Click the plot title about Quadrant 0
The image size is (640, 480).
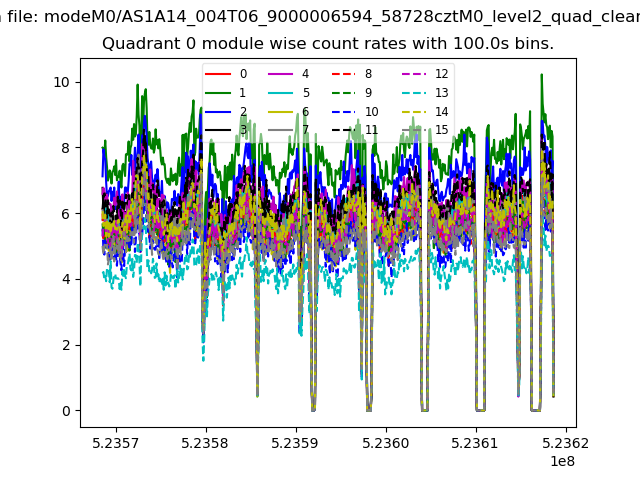point(328,44)
